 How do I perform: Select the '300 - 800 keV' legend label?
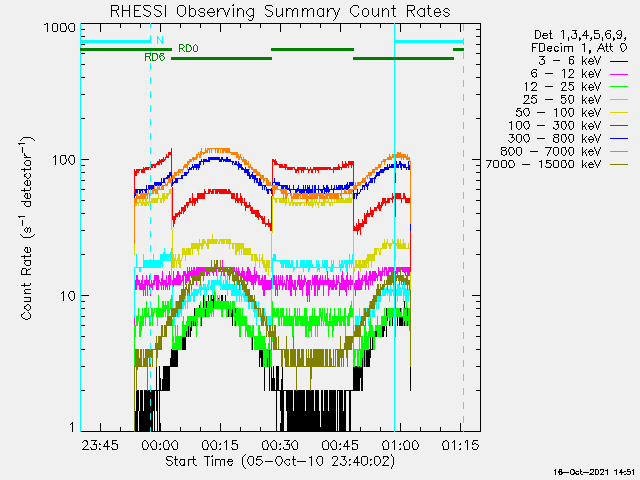[555, 139]
